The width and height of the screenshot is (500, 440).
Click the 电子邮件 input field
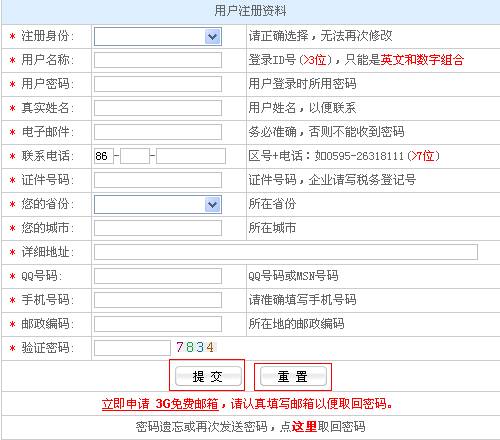pyautogui.click(x=158, y=132)
